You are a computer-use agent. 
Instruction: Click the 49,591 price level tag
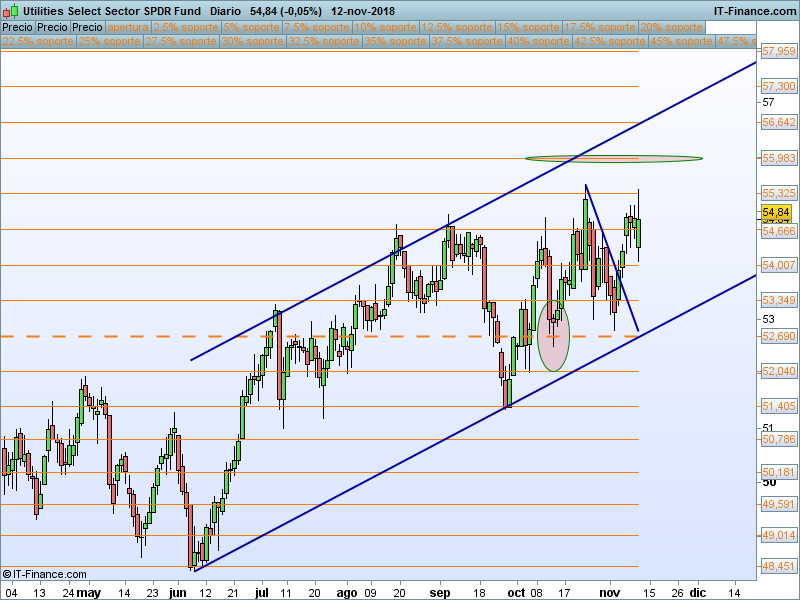779,504
